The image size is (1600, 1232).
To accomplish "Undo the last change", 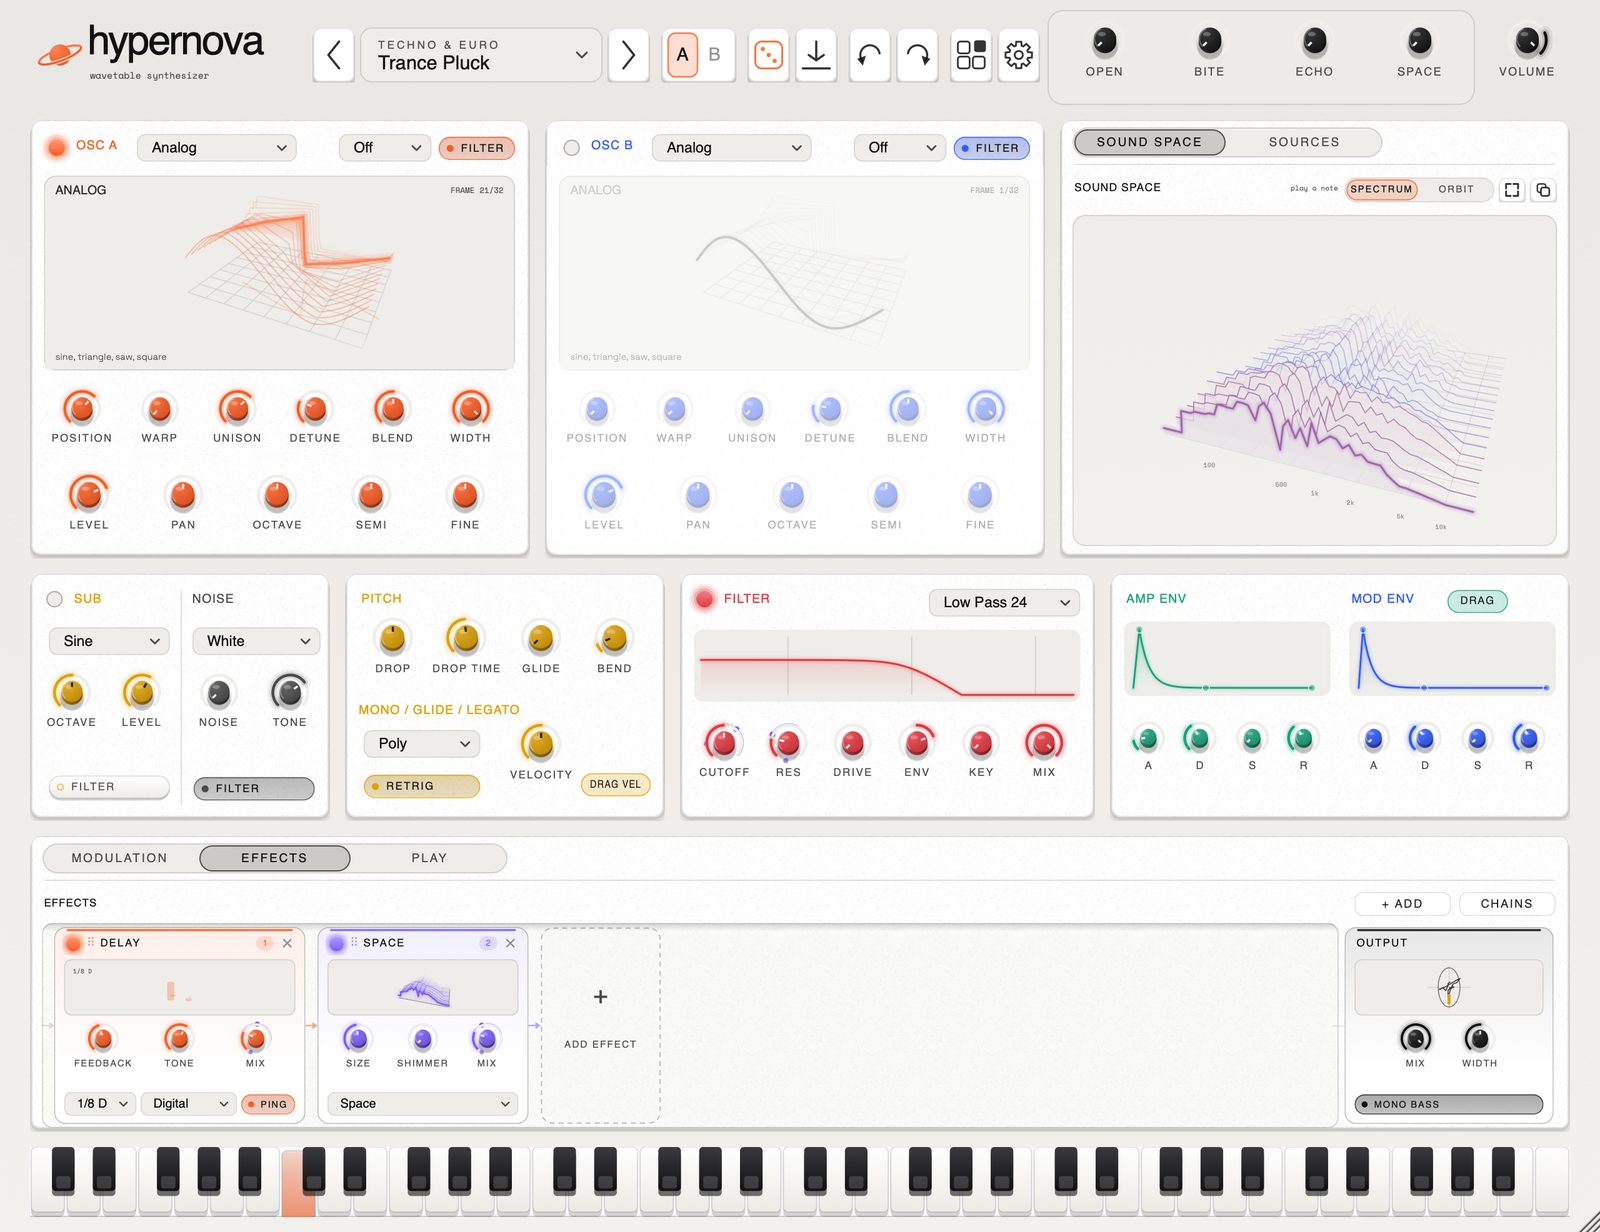I will (869, 55).
